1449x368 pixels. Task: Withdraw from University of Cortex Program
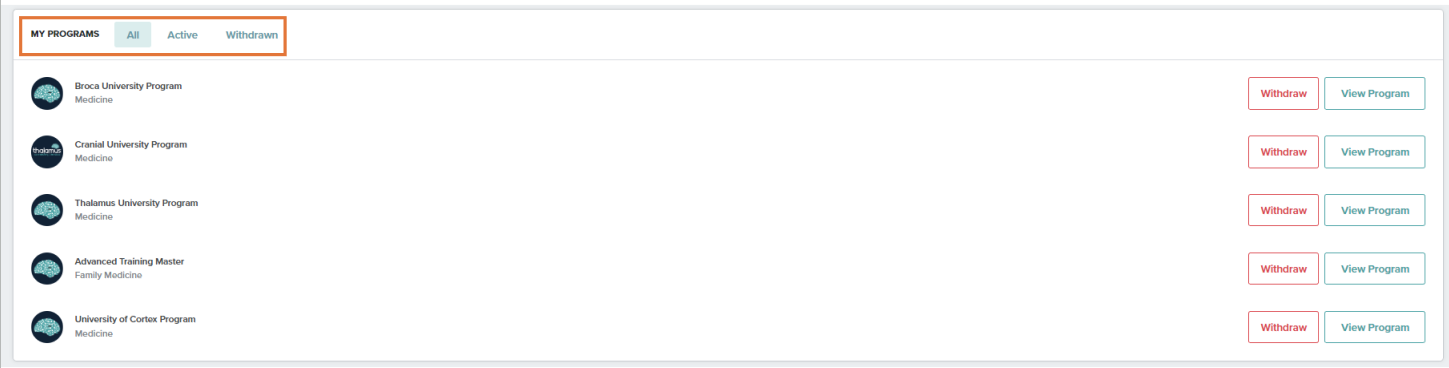[x=1283, y=327]
